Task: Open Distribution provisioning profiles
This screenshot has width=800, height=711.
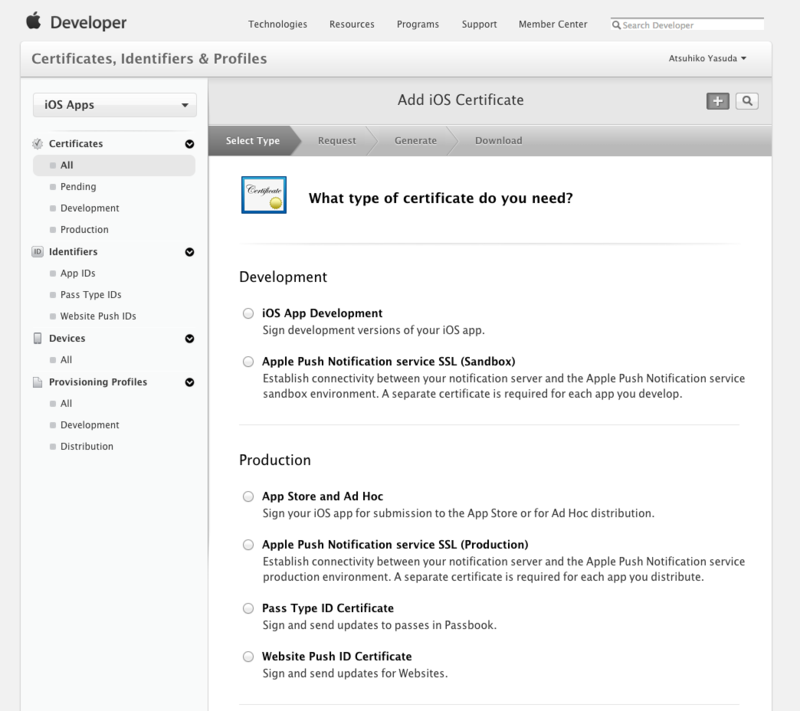Action: (x=87, y=446)
